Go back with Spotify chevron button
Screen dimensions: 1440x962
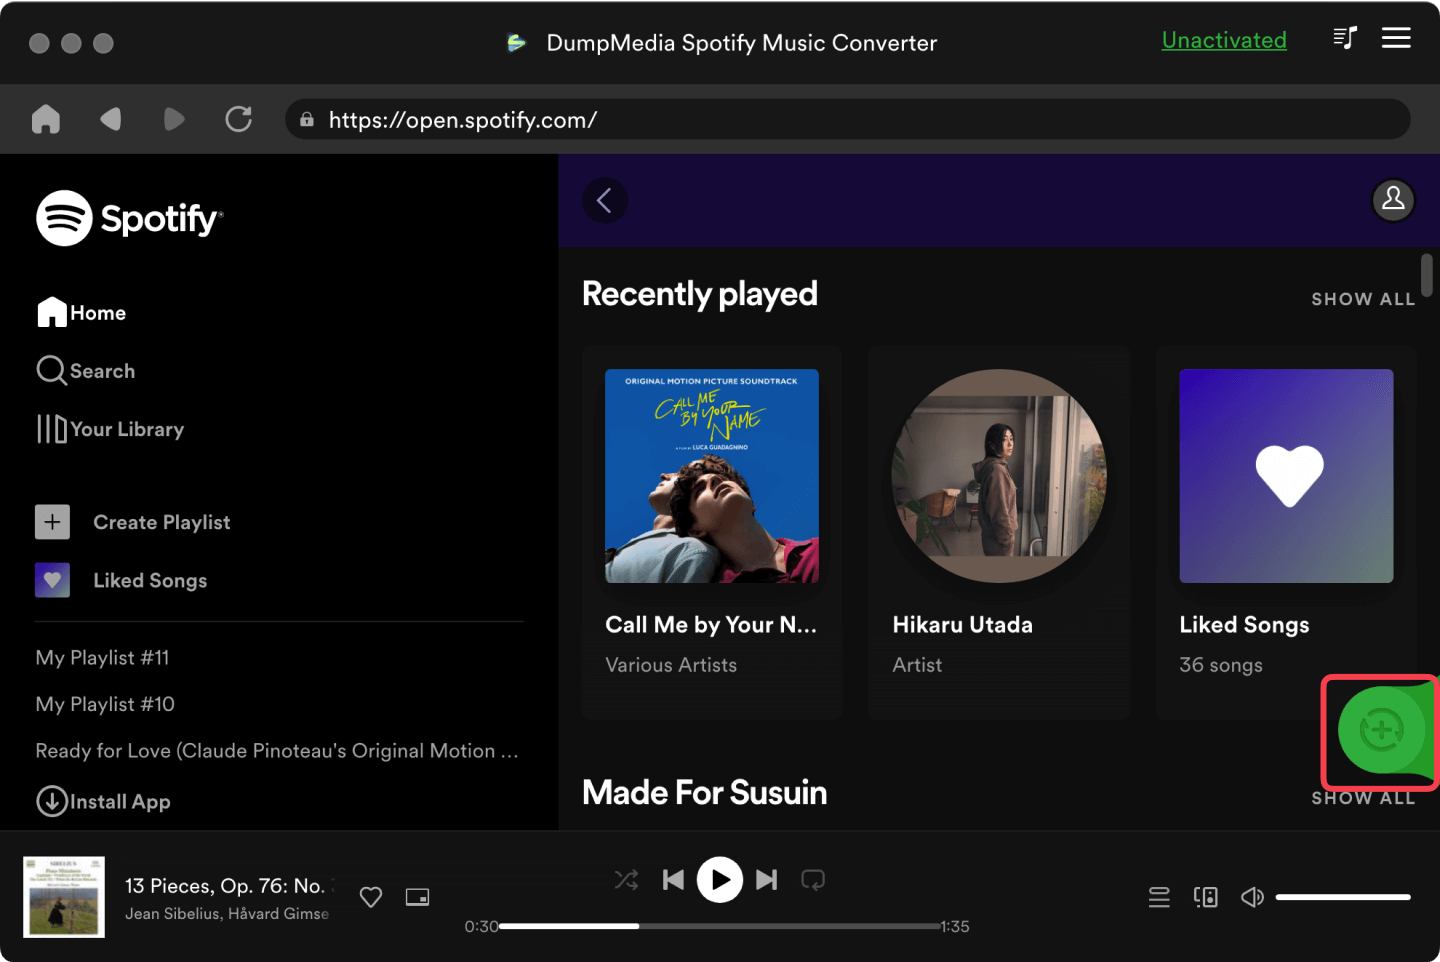(605, 200)
